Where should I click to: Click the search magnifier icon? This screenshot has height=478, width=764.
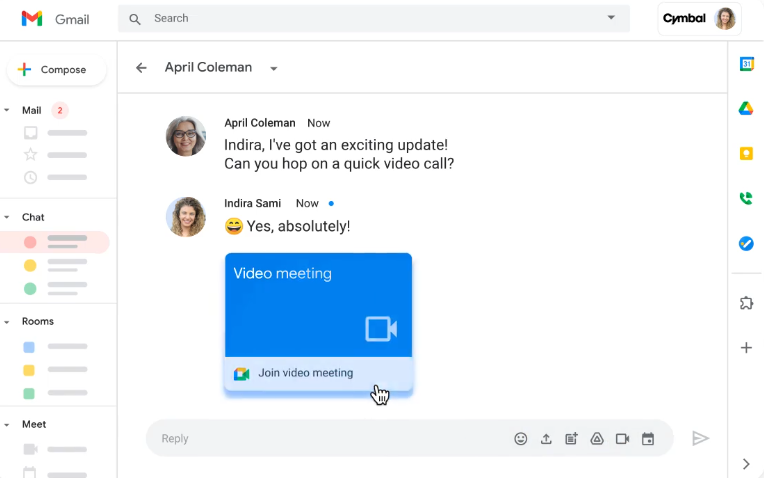pyautogui.click(x=134, y=19)
